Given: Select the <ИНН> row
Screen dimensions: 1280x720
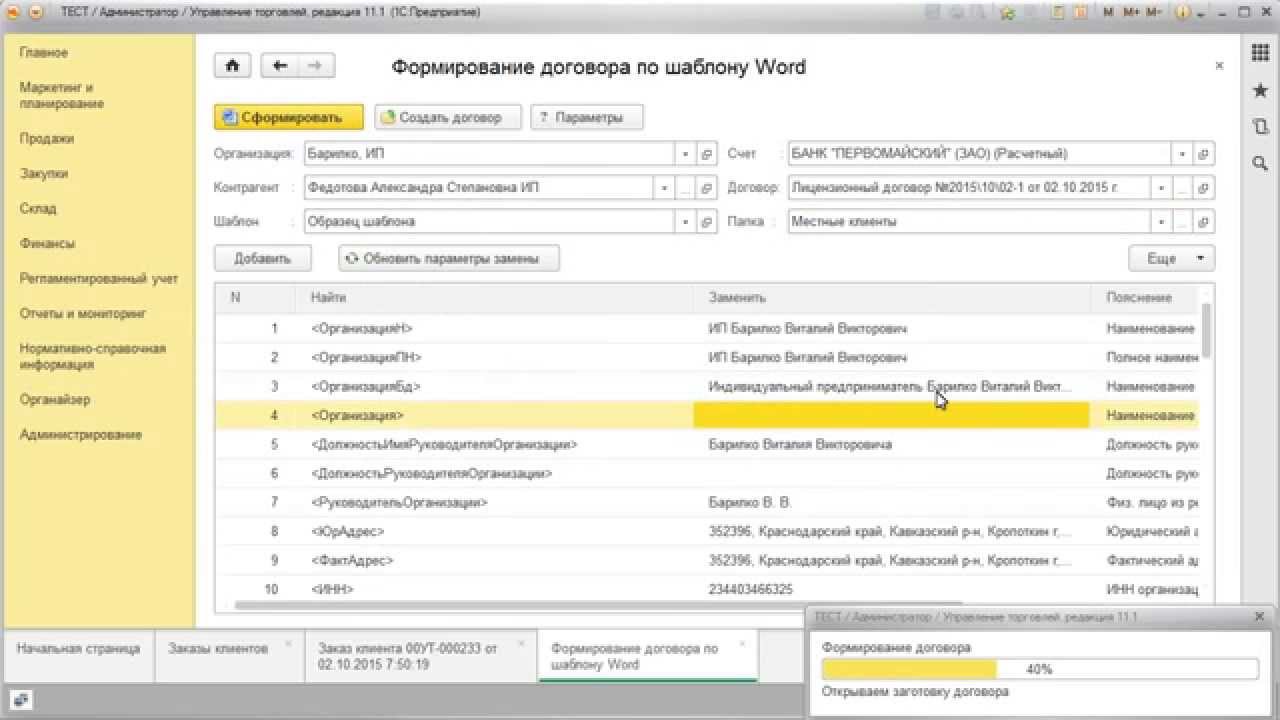Looking at the screenshot, I should (707, 589).
